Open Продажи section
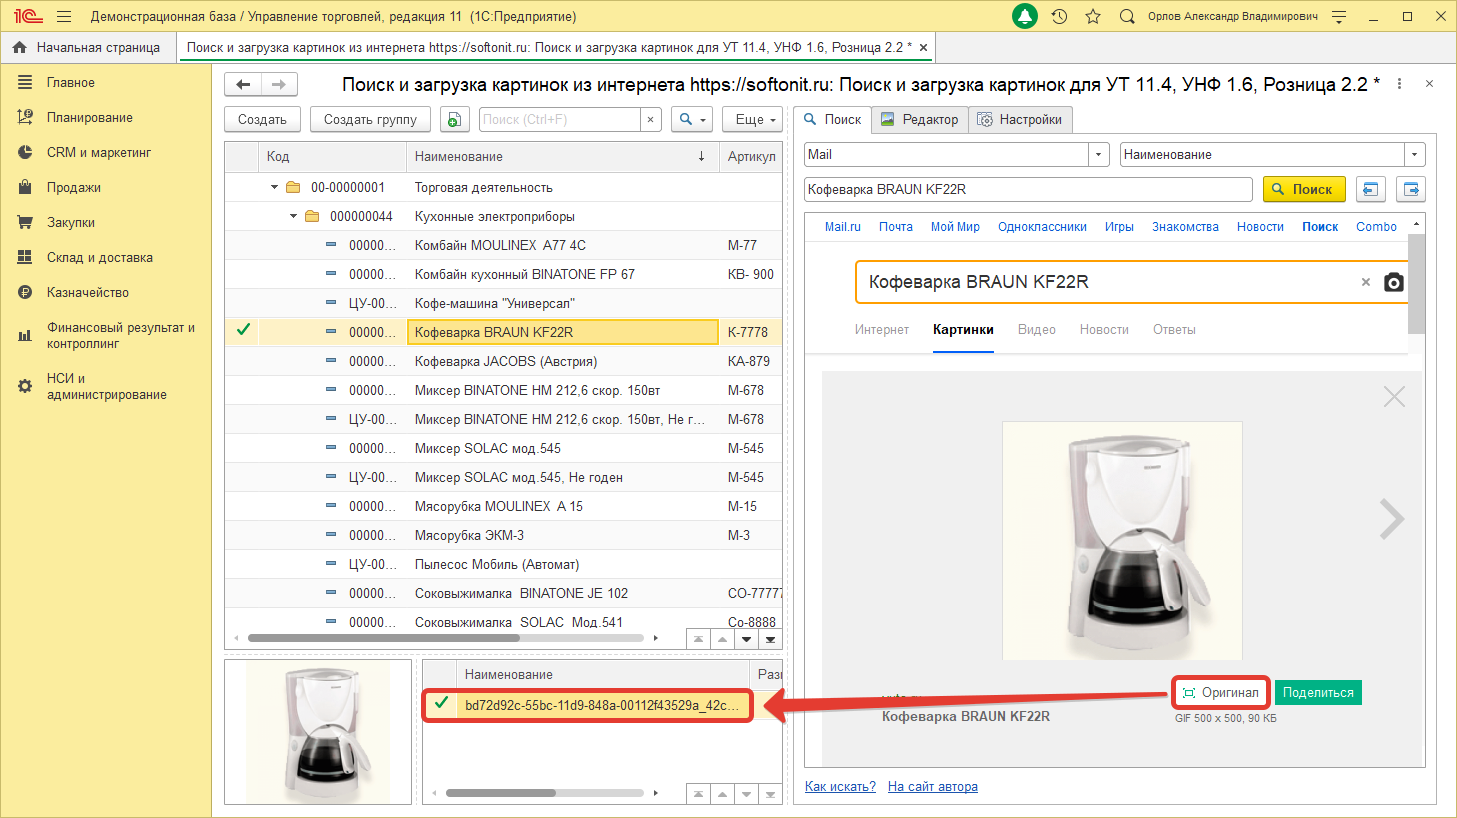The width and height of the screenshot is (1457, 818). click(x=73, y=188)
